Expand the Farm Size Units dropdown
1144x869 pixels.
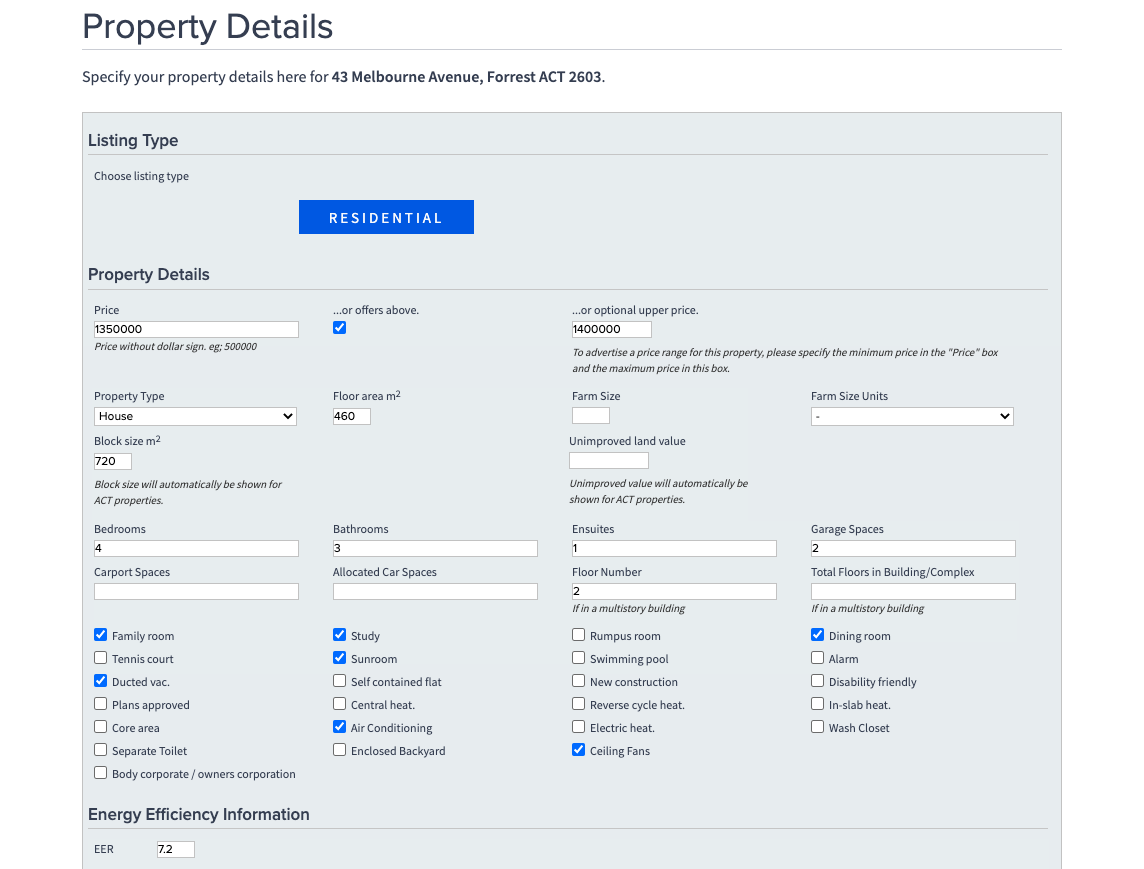tap(912, 416)
